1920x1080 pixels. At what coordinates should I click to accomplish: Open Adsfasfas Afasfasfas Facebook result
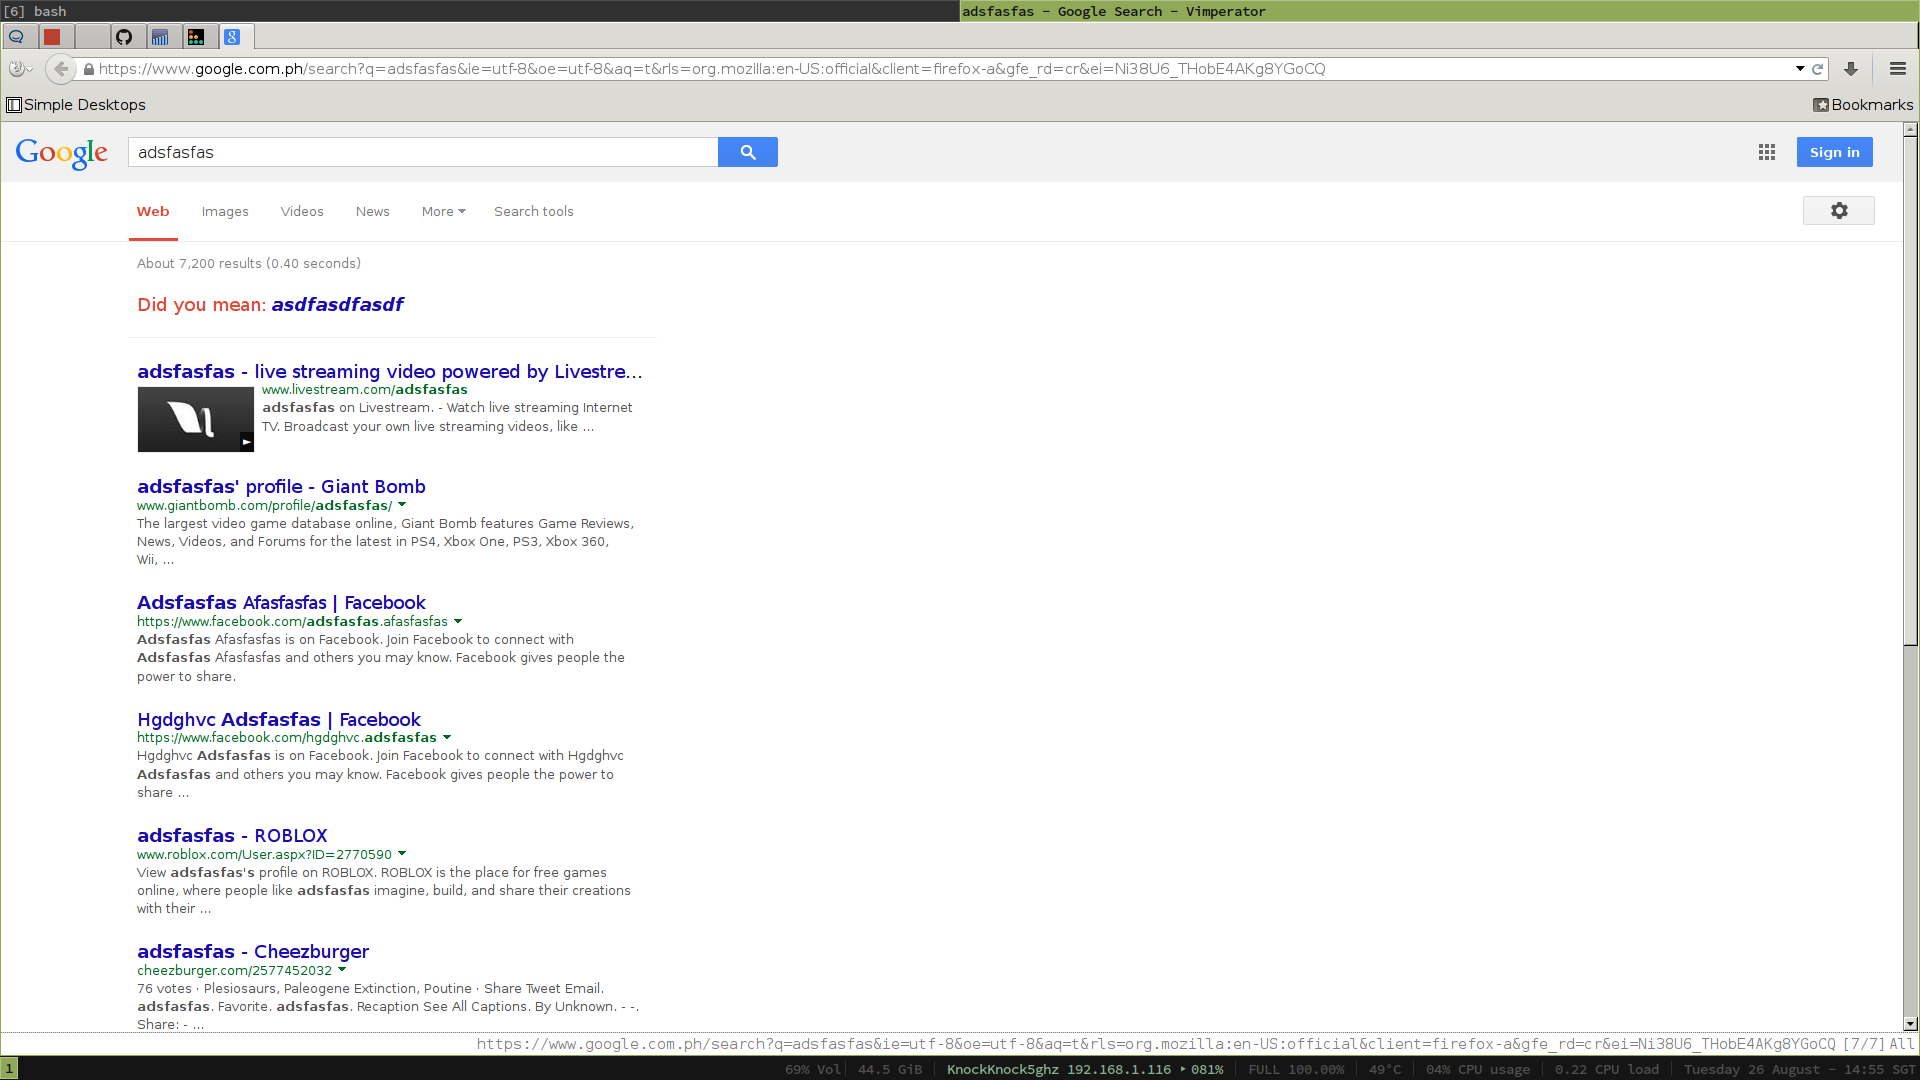(x=281, y=602)
